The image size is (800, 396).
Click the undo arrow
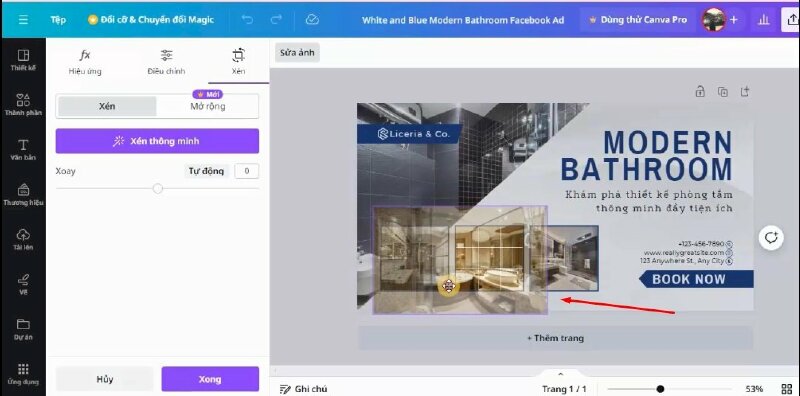click(247, 20)
